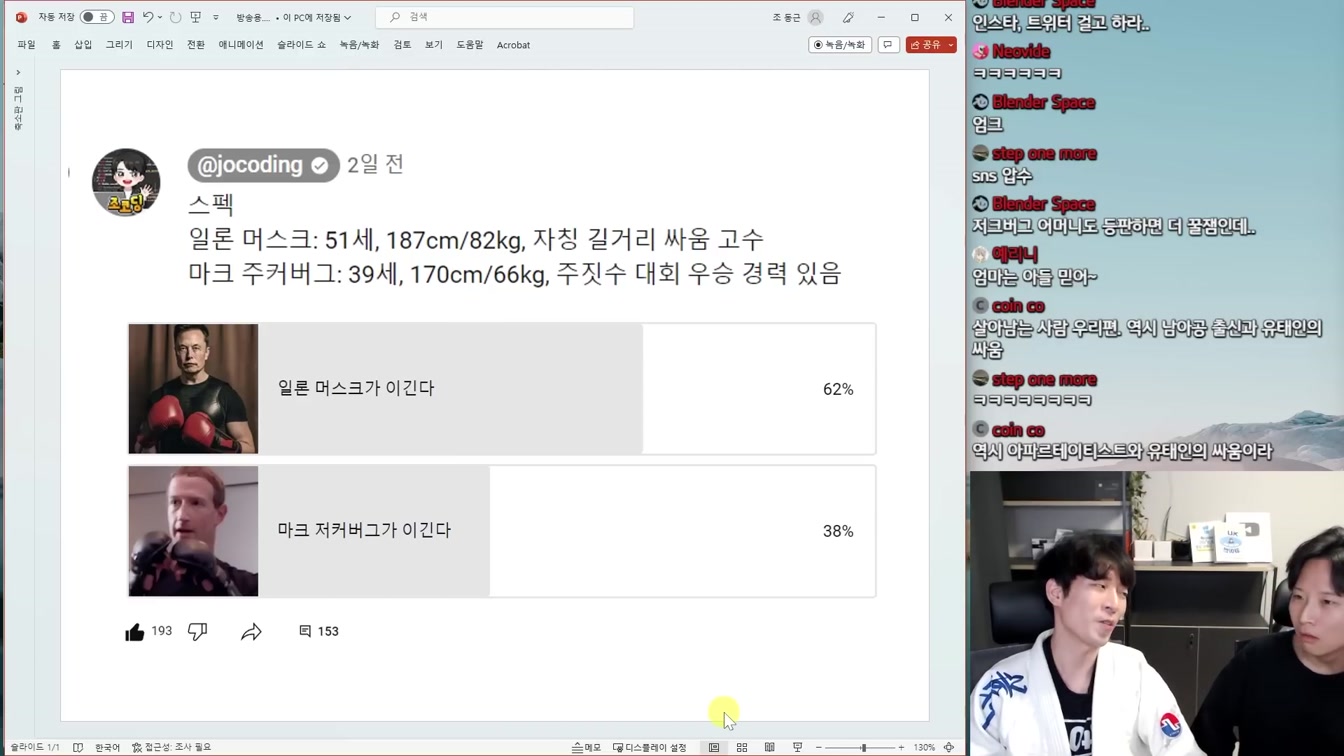Click Fit slide to window icon

coord(949,747)
